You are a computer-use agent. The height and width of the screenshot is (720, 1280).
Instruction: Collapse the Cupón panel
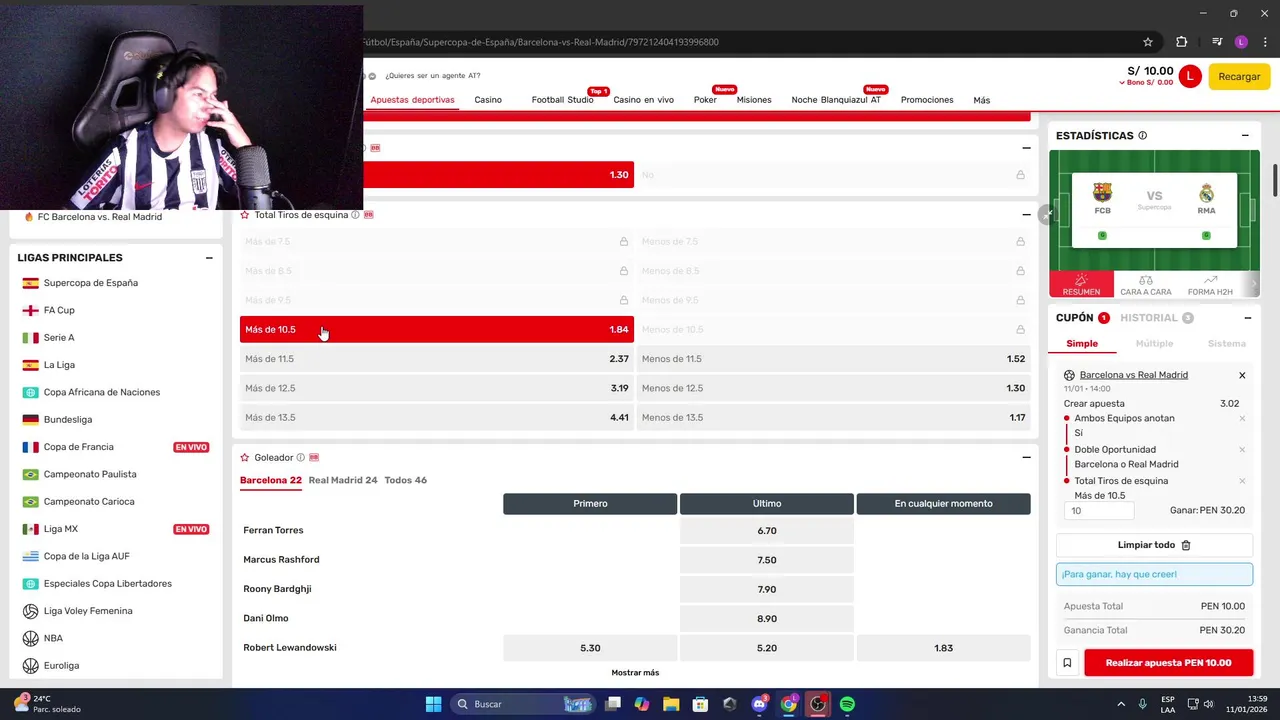(1247, 318)
